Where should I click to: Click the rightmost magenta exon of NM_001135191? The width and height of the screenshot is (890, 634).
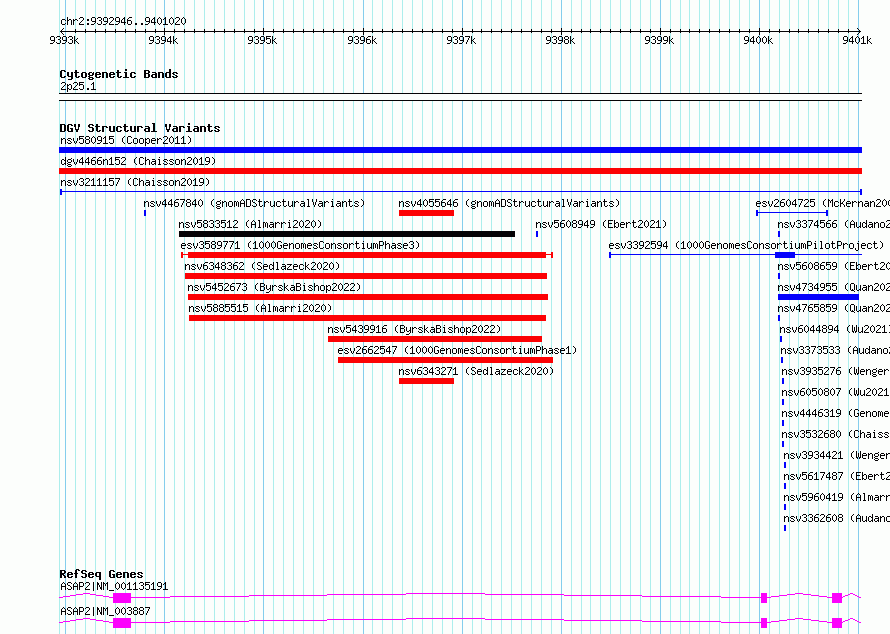pyautogui.click(x=837, y=598)
